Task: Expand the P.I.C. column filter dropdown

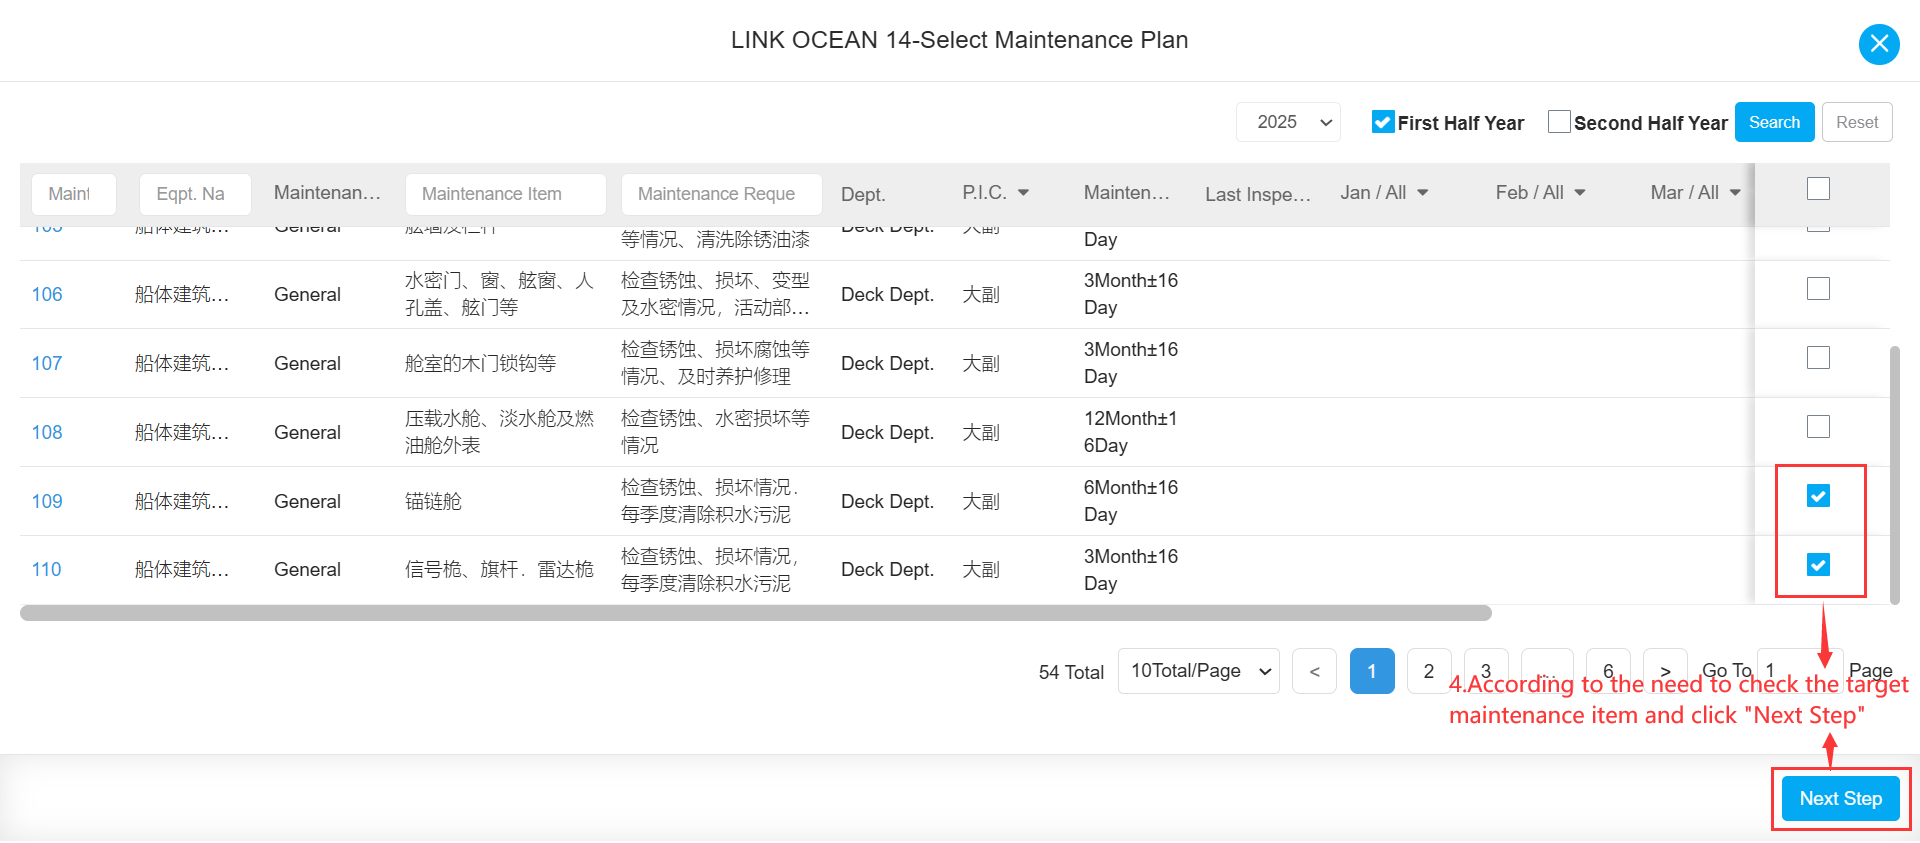Action: point(1023,193)
